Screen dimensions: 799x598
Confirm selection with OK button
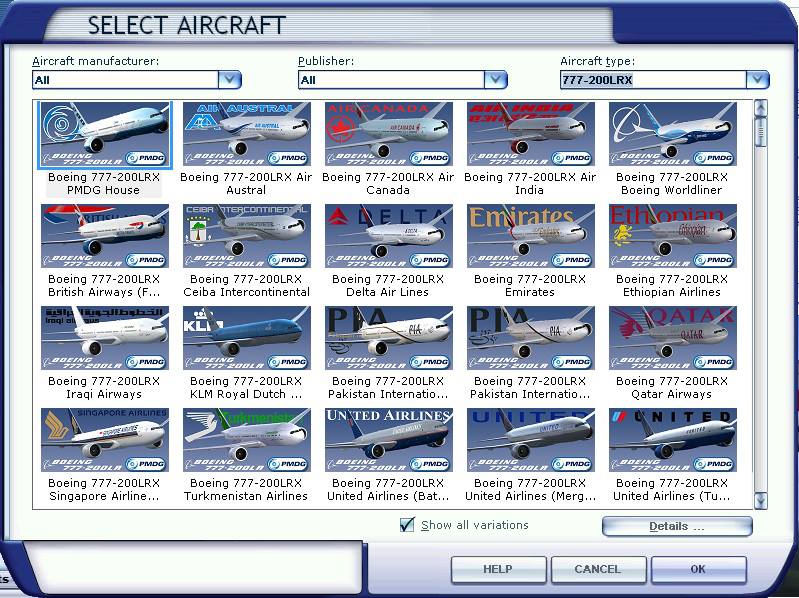698,569
